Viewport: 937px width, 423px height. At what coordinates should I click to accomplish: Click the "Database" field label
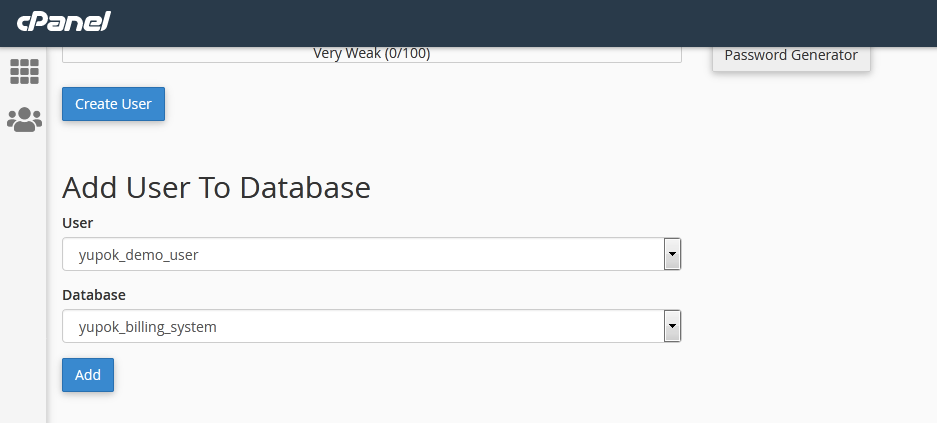click(x=94, y=295)
